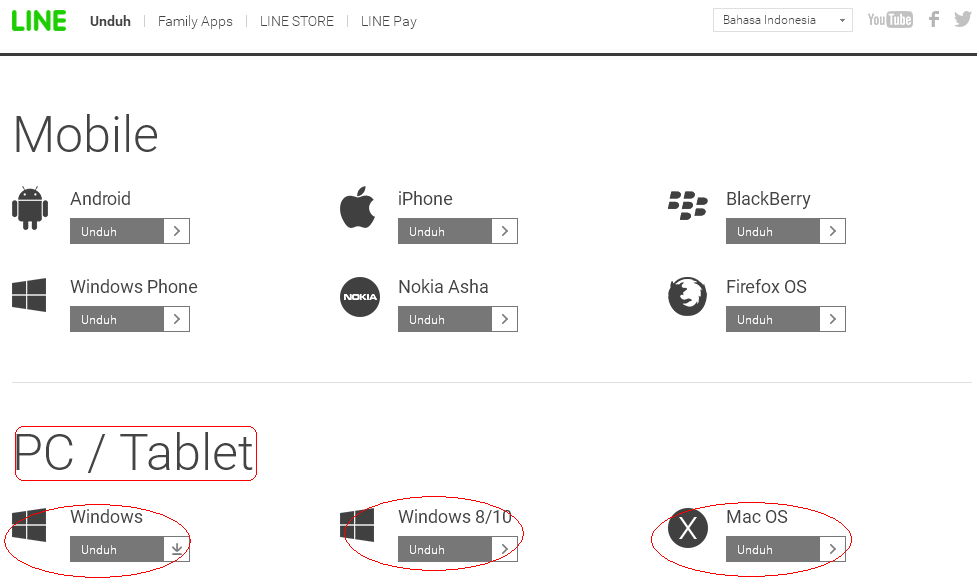Open LINE's Twitter icon
Screen dimensions: 977x583
pos(962,19)
